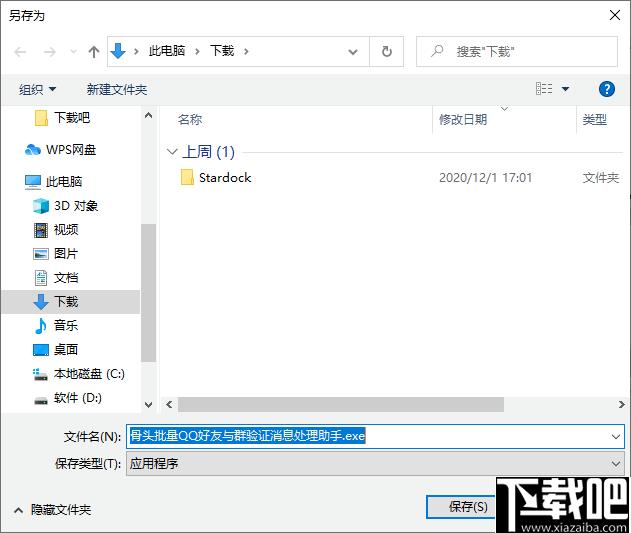This screenshot has height=533, width=631.
Task: Open recent locations dropdown arrow
Action: [73, 52]
